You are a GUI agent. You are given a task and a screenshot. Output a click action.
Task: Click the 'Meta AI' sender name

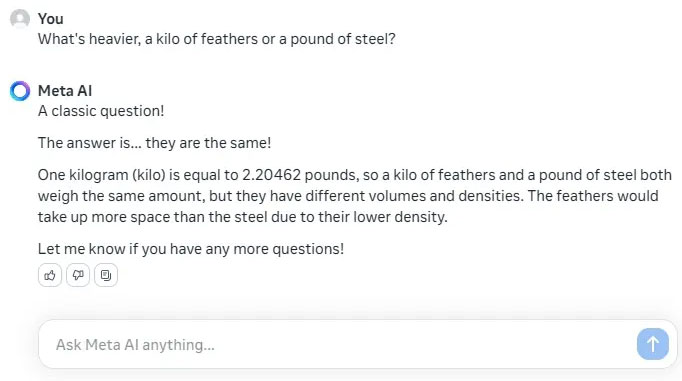tap(65, 91)
